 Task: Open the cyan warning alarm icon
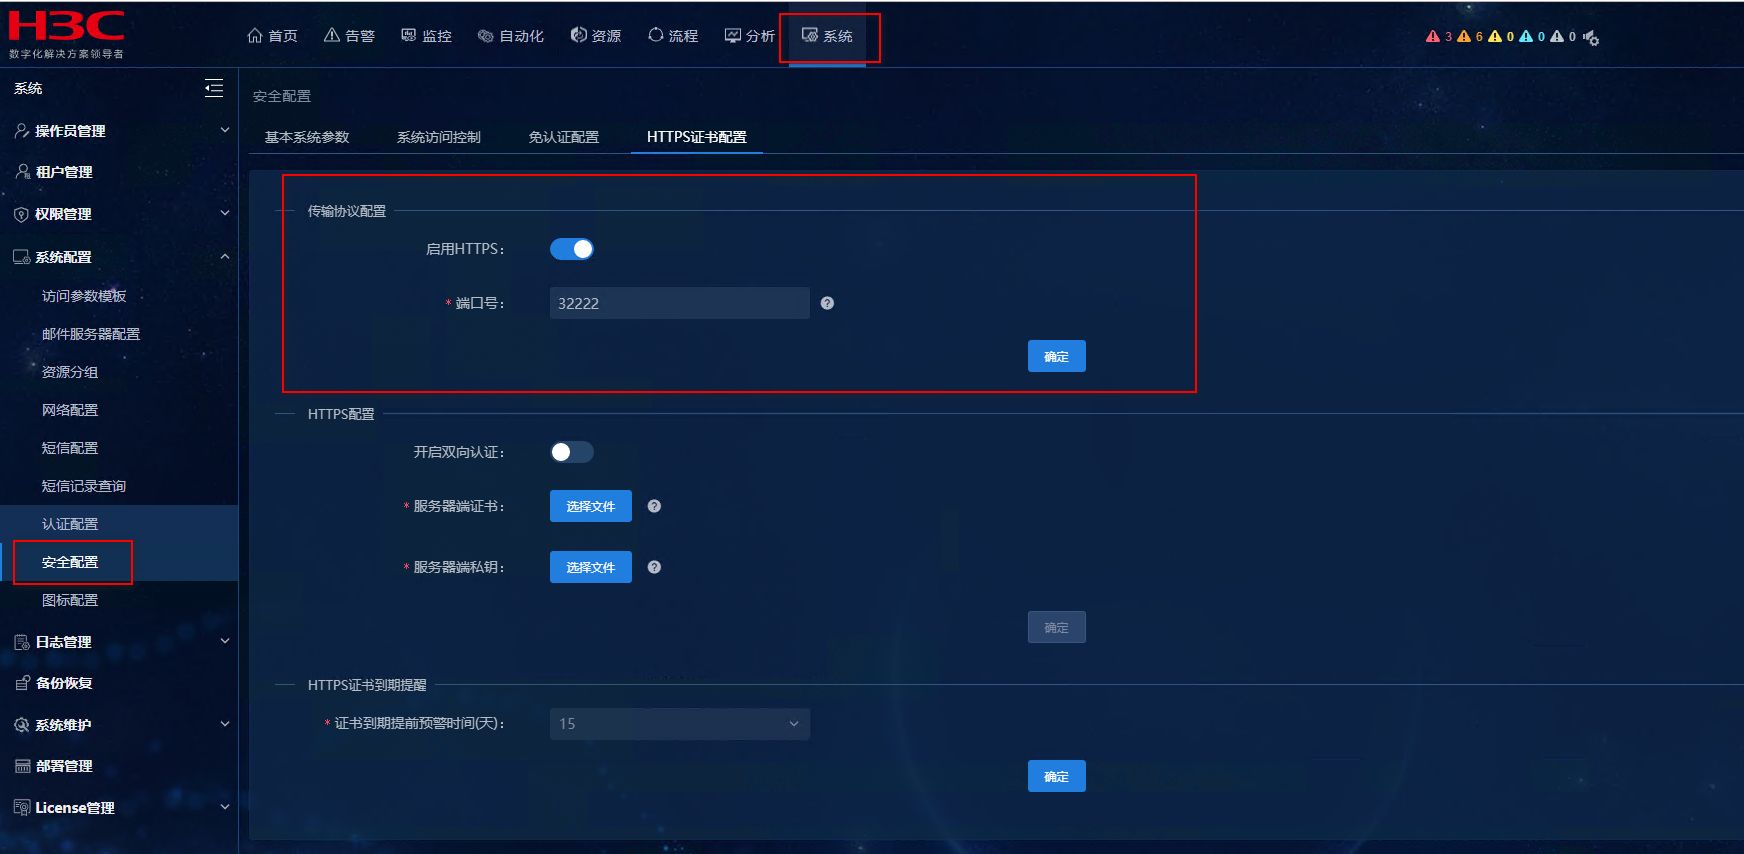[x=1526, y=36]
